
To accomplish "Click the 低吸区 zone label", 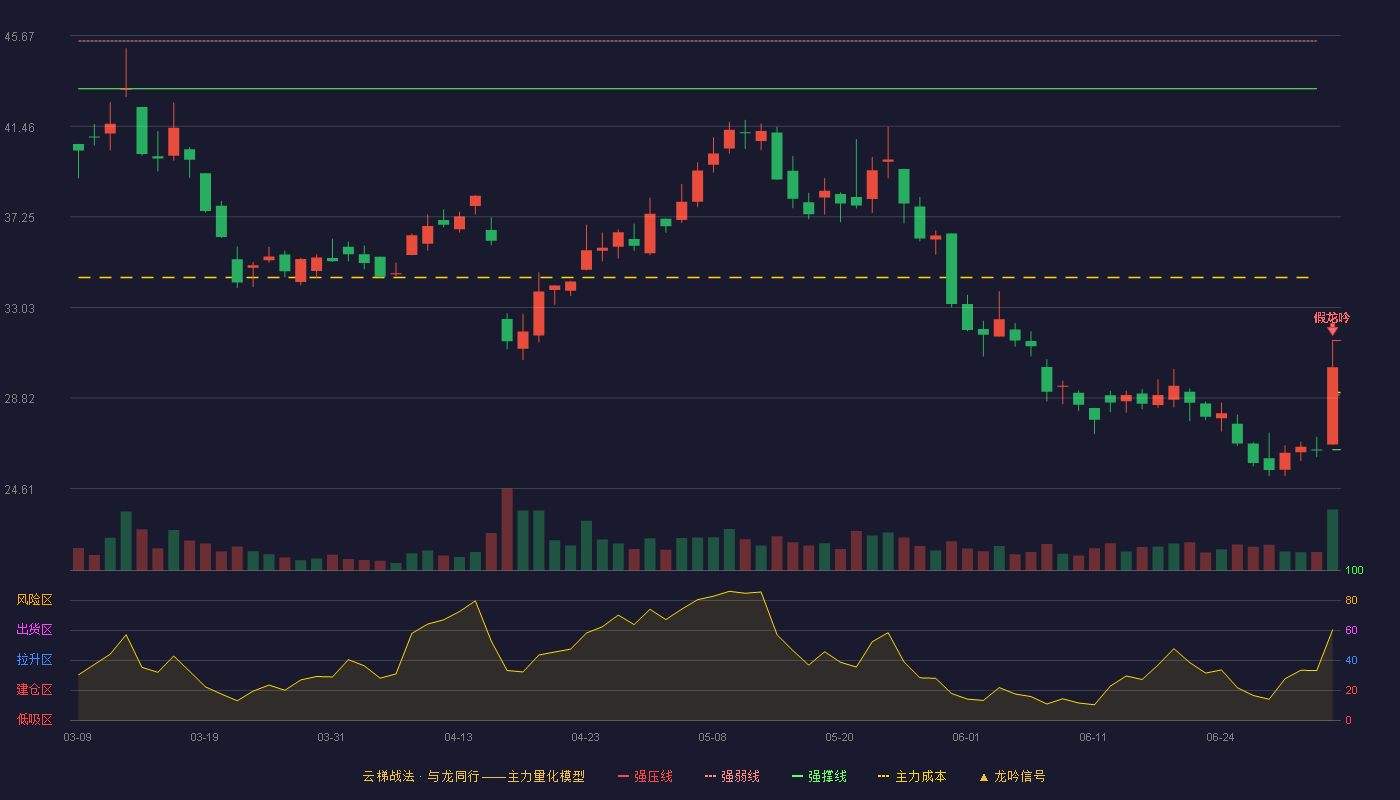I will pos(34,719).
